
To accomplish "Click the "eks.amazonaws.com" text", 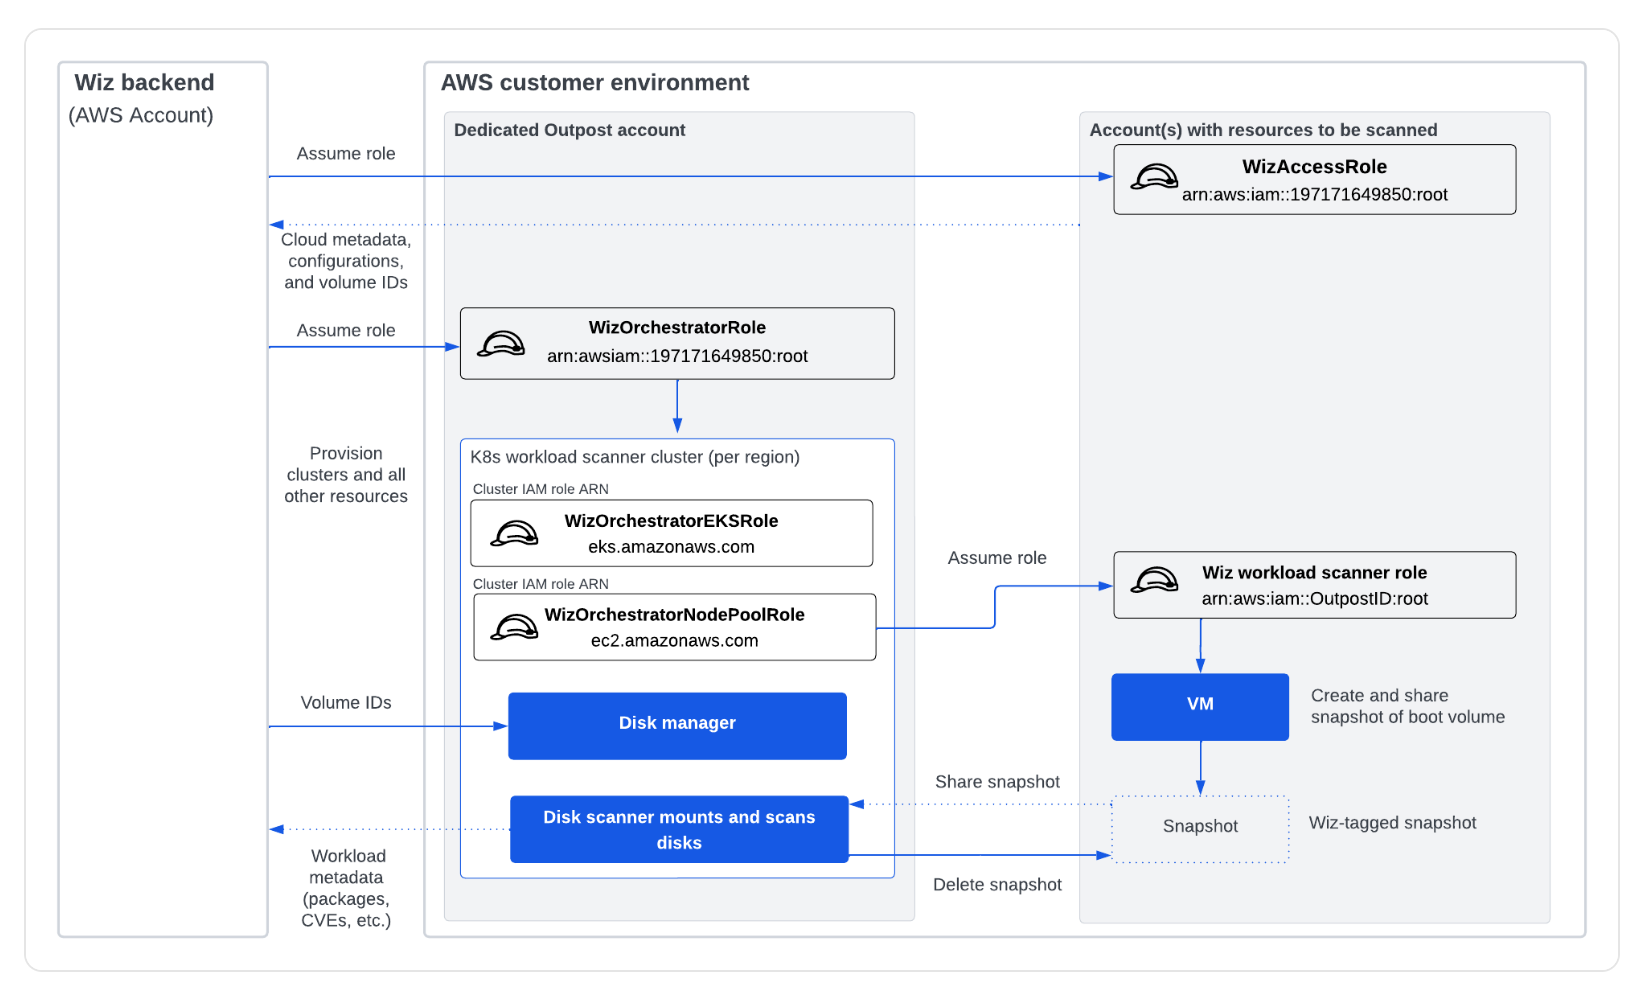I will pos(671,547).
